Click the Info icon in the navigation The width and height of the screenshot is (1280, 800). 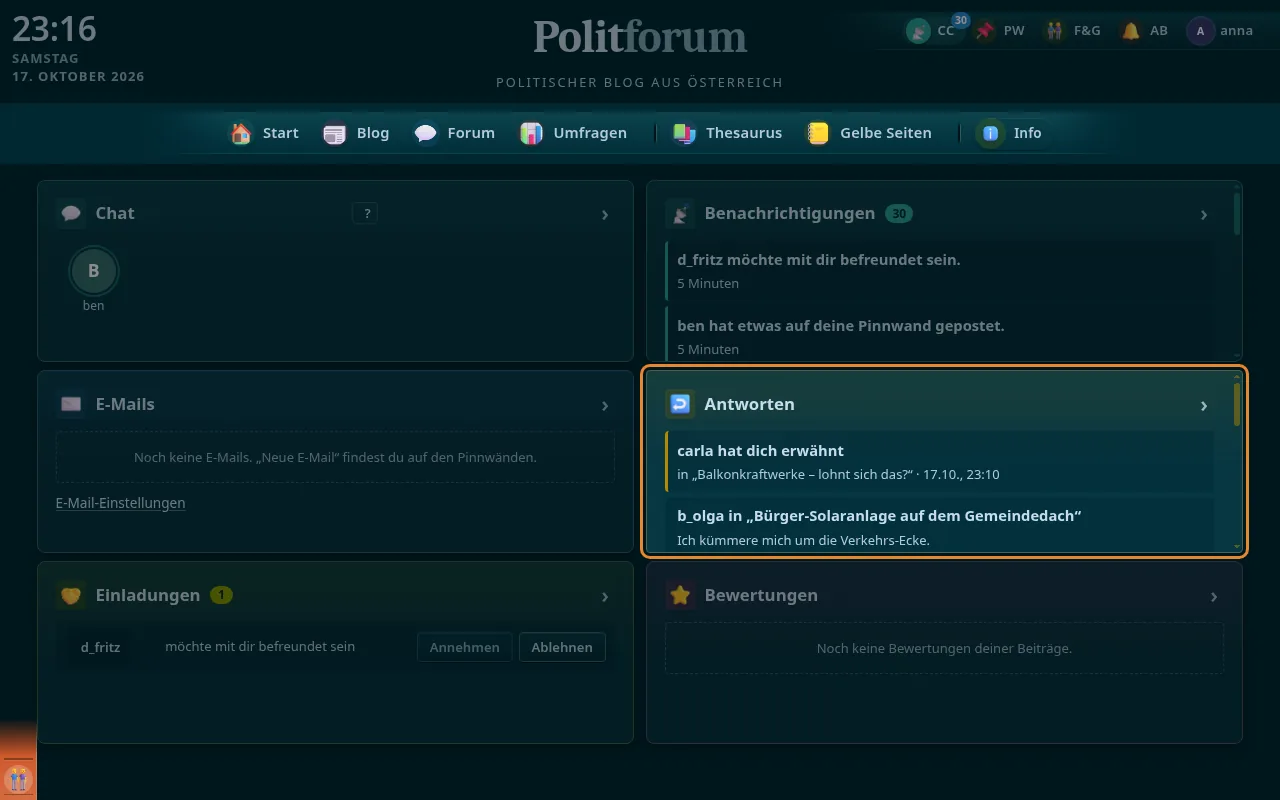pyautogui.click(x=991, y=133)
